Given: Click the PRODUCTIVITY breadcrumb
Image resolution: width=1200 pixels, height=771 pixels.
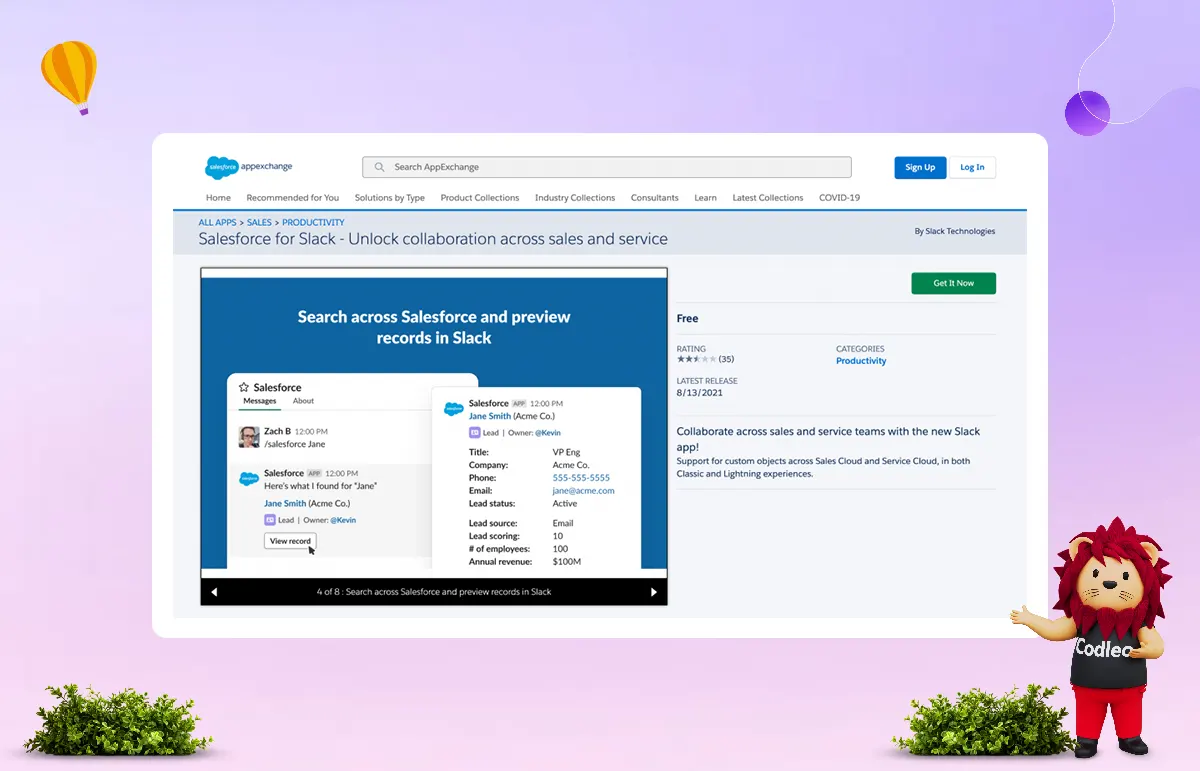Looking at the screenshot, I should [313, 223].
